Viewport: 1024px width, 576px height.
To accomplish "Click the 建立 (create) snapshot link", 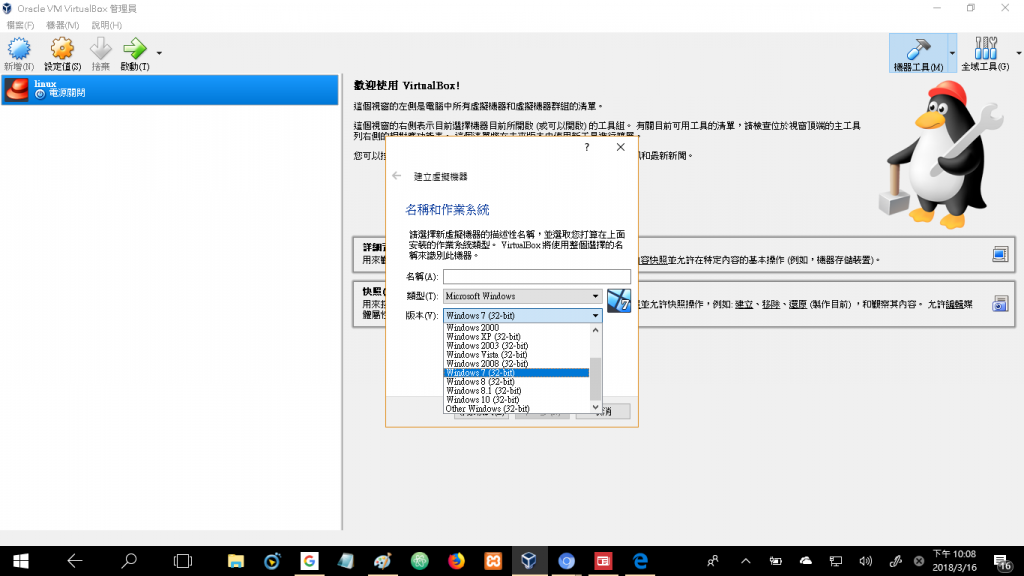I will (744, 304).
